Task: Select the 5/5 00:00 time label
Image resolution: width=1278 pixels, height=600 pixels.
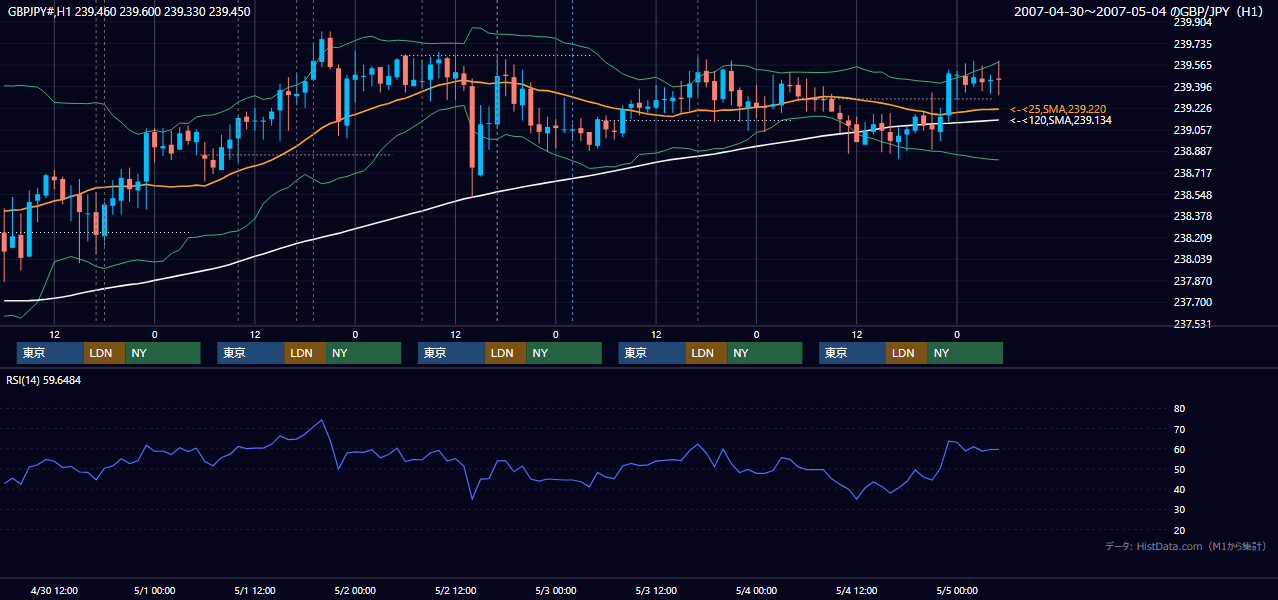Action: tap(957, 591)
